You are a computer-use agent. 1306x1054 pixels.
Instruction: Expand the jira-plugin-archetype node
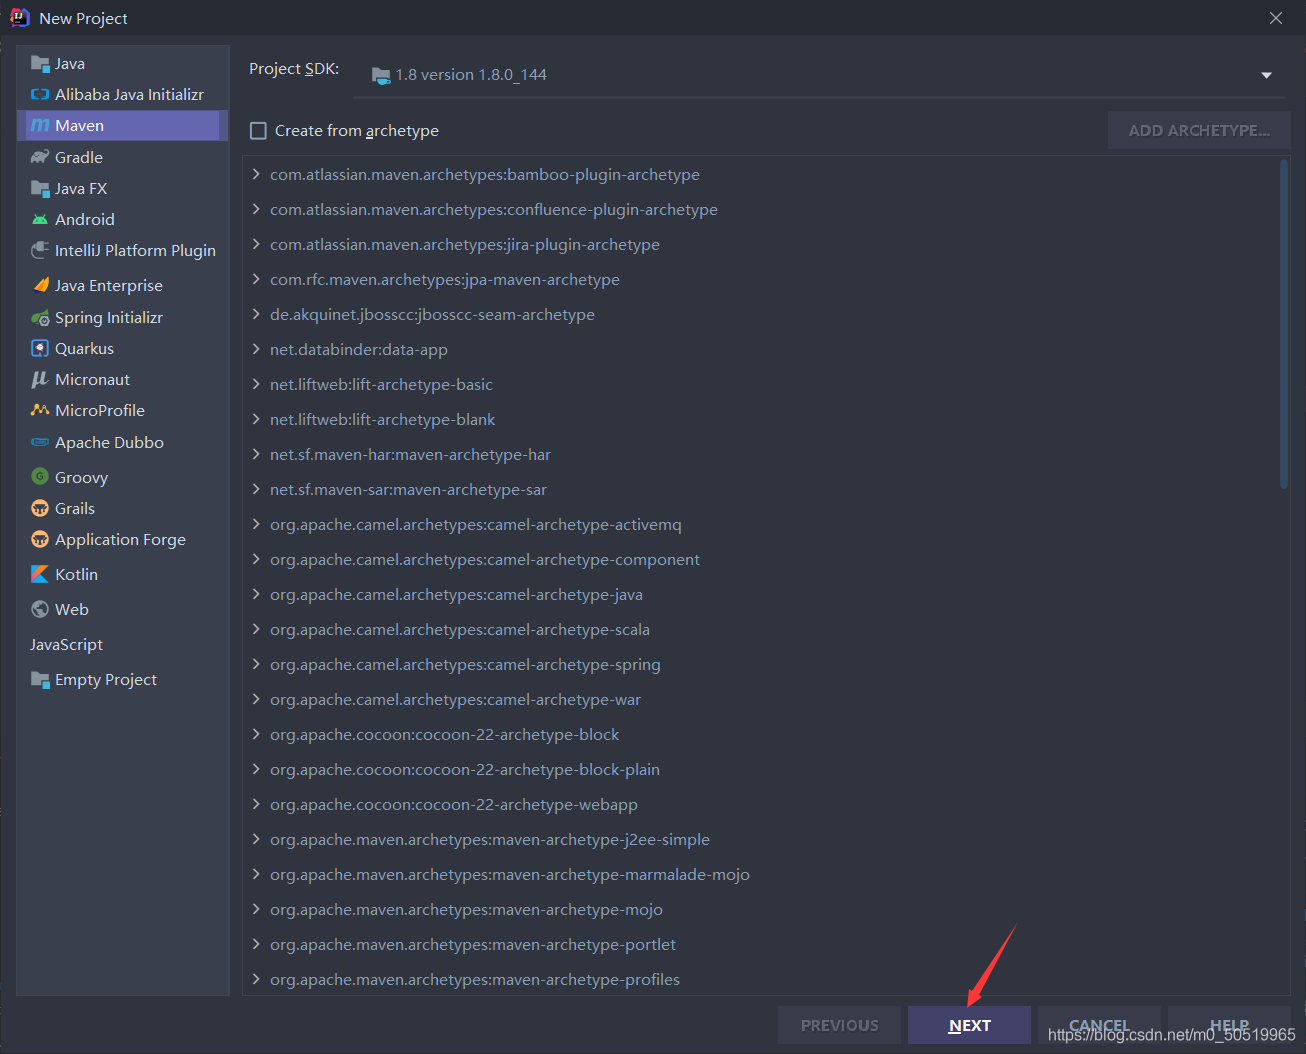click(256, 244)
